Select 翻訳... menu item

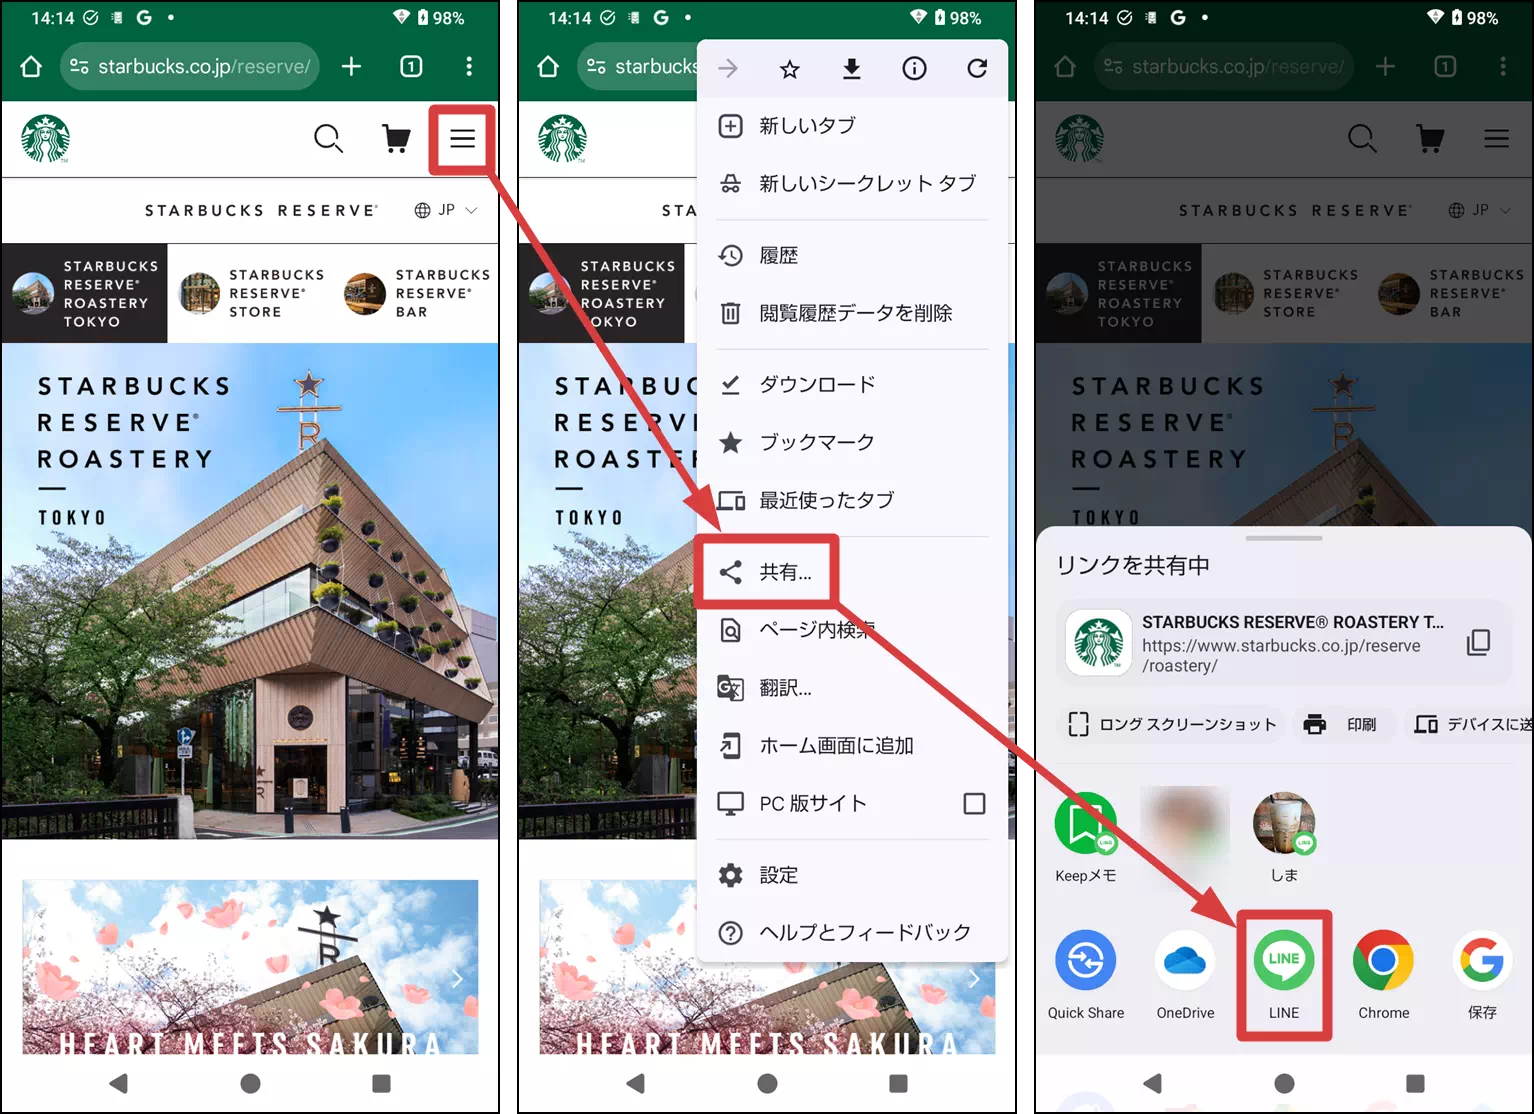pos(852,688)
